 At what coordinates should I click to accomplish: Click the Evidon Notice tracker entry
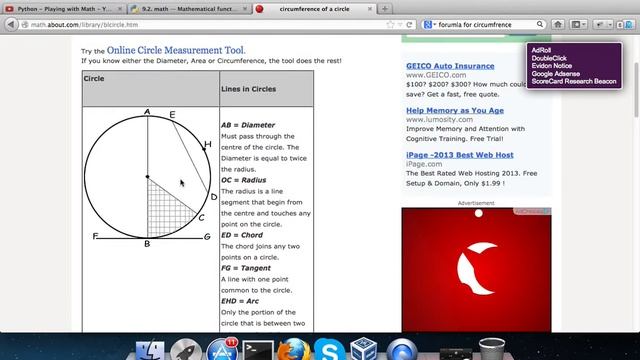(x=551, y=66)
